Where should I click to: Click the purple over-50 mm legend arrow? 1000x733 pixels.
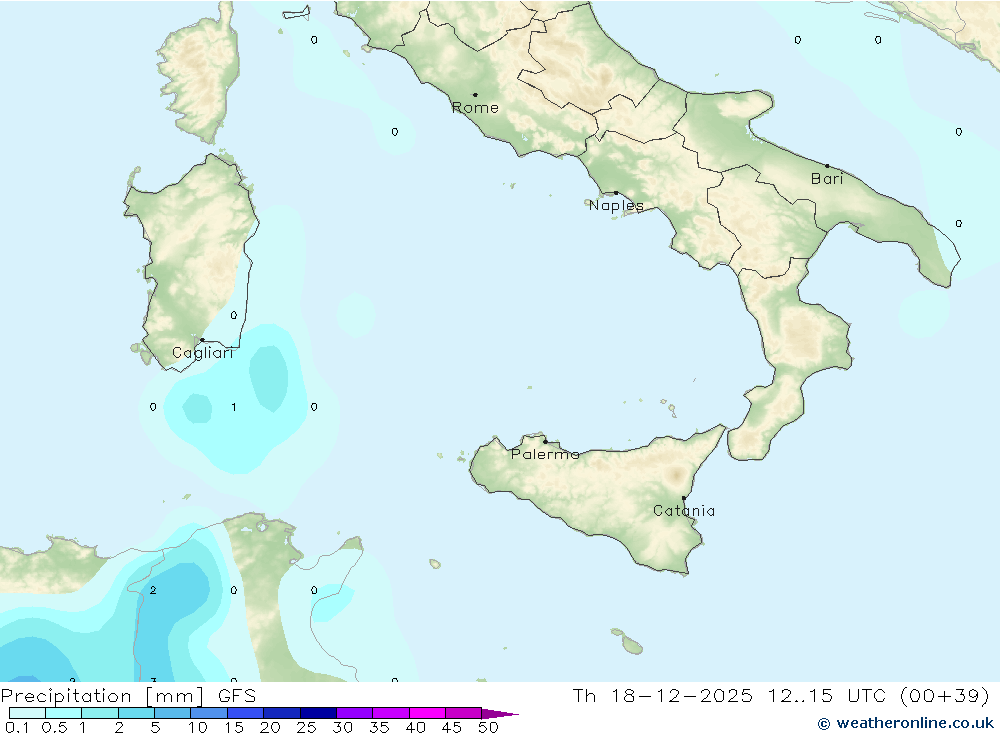pos(500,714)
